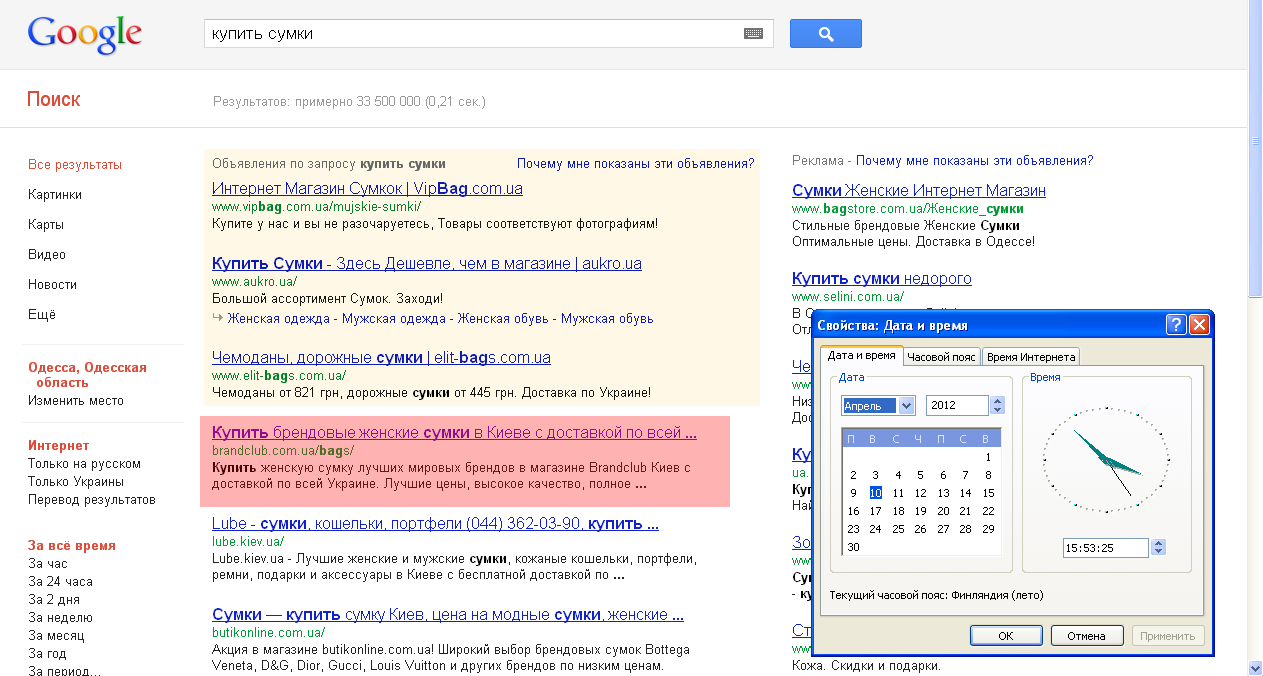
Task: Open Картинки search category
Action: point(55,195)
